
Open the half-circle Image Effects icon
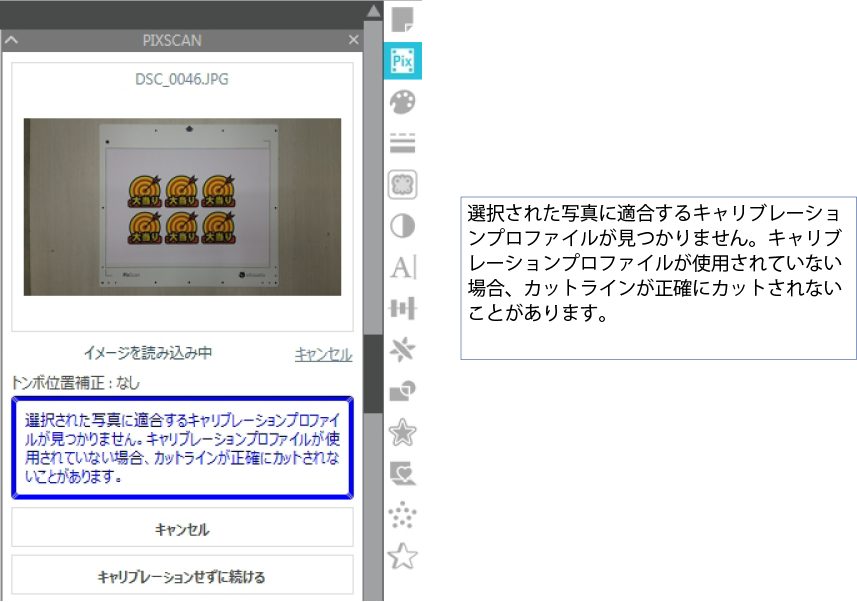tap(403, 226)
